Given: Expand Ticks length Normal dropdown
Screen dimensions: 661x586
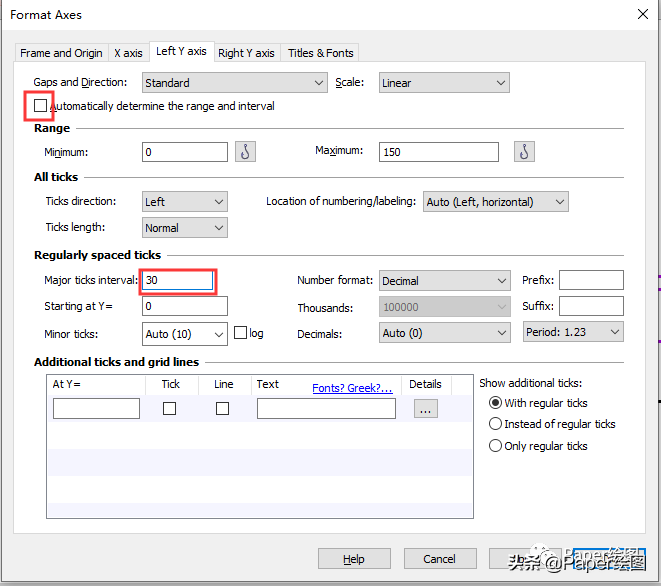Looking at the screenshot, I should [185, 228].
